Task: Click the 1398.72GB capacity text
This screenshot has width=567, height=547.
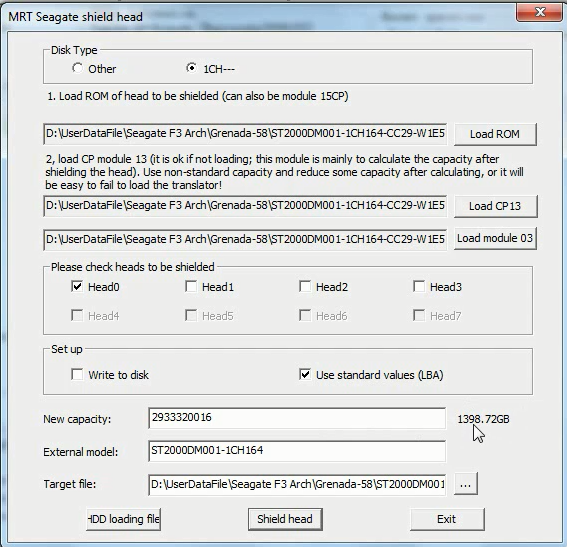Action: pos(483,419)
